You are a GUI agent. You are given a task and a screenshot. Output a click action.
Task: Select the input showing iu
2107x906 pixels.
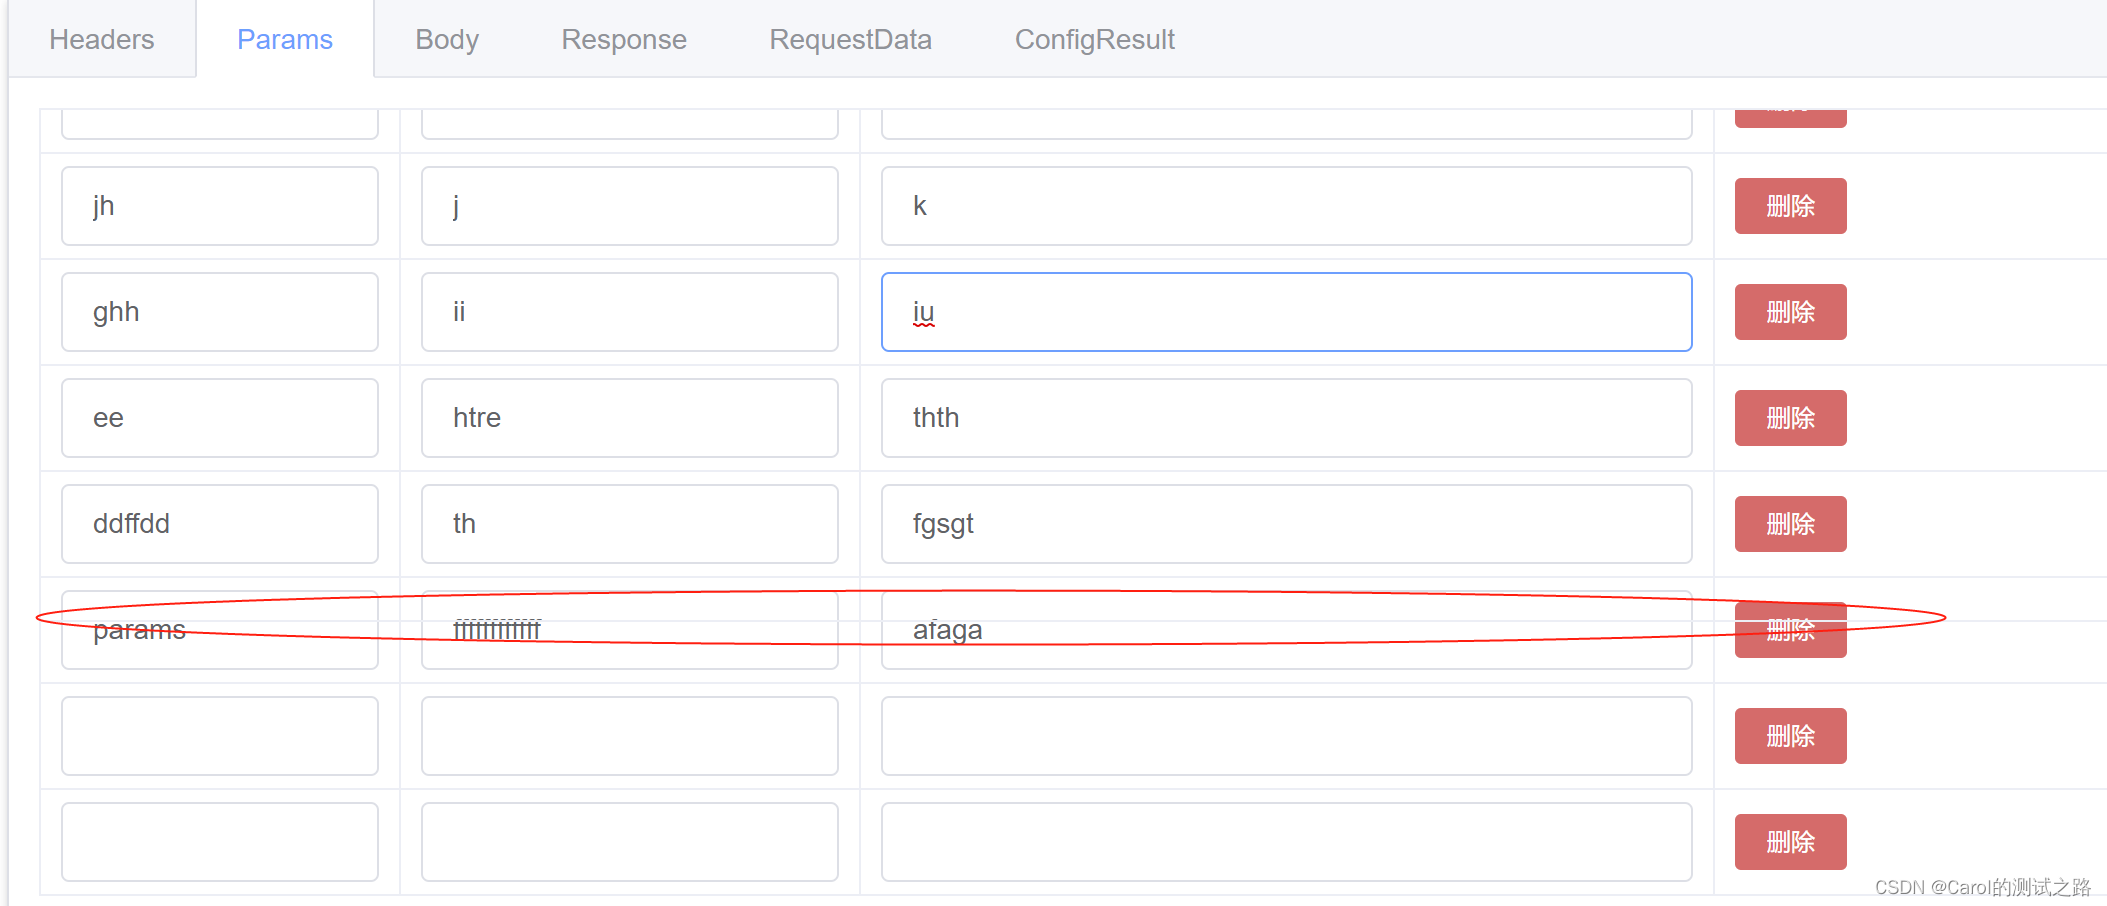(1286, 312)
